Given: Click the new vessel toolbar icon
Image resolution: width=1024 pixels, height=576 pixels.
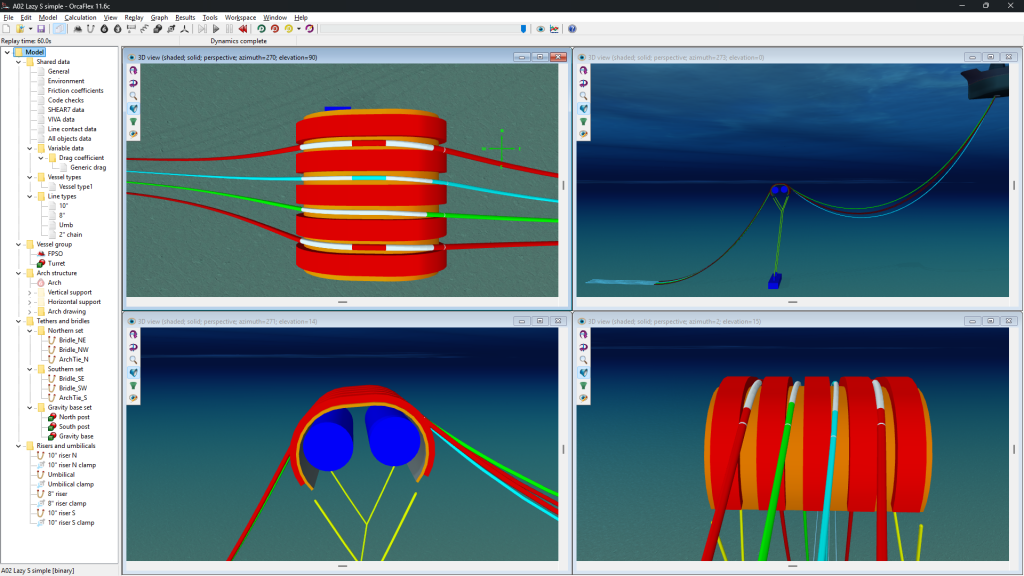Looking at the screenshot, I should point(78,29).
